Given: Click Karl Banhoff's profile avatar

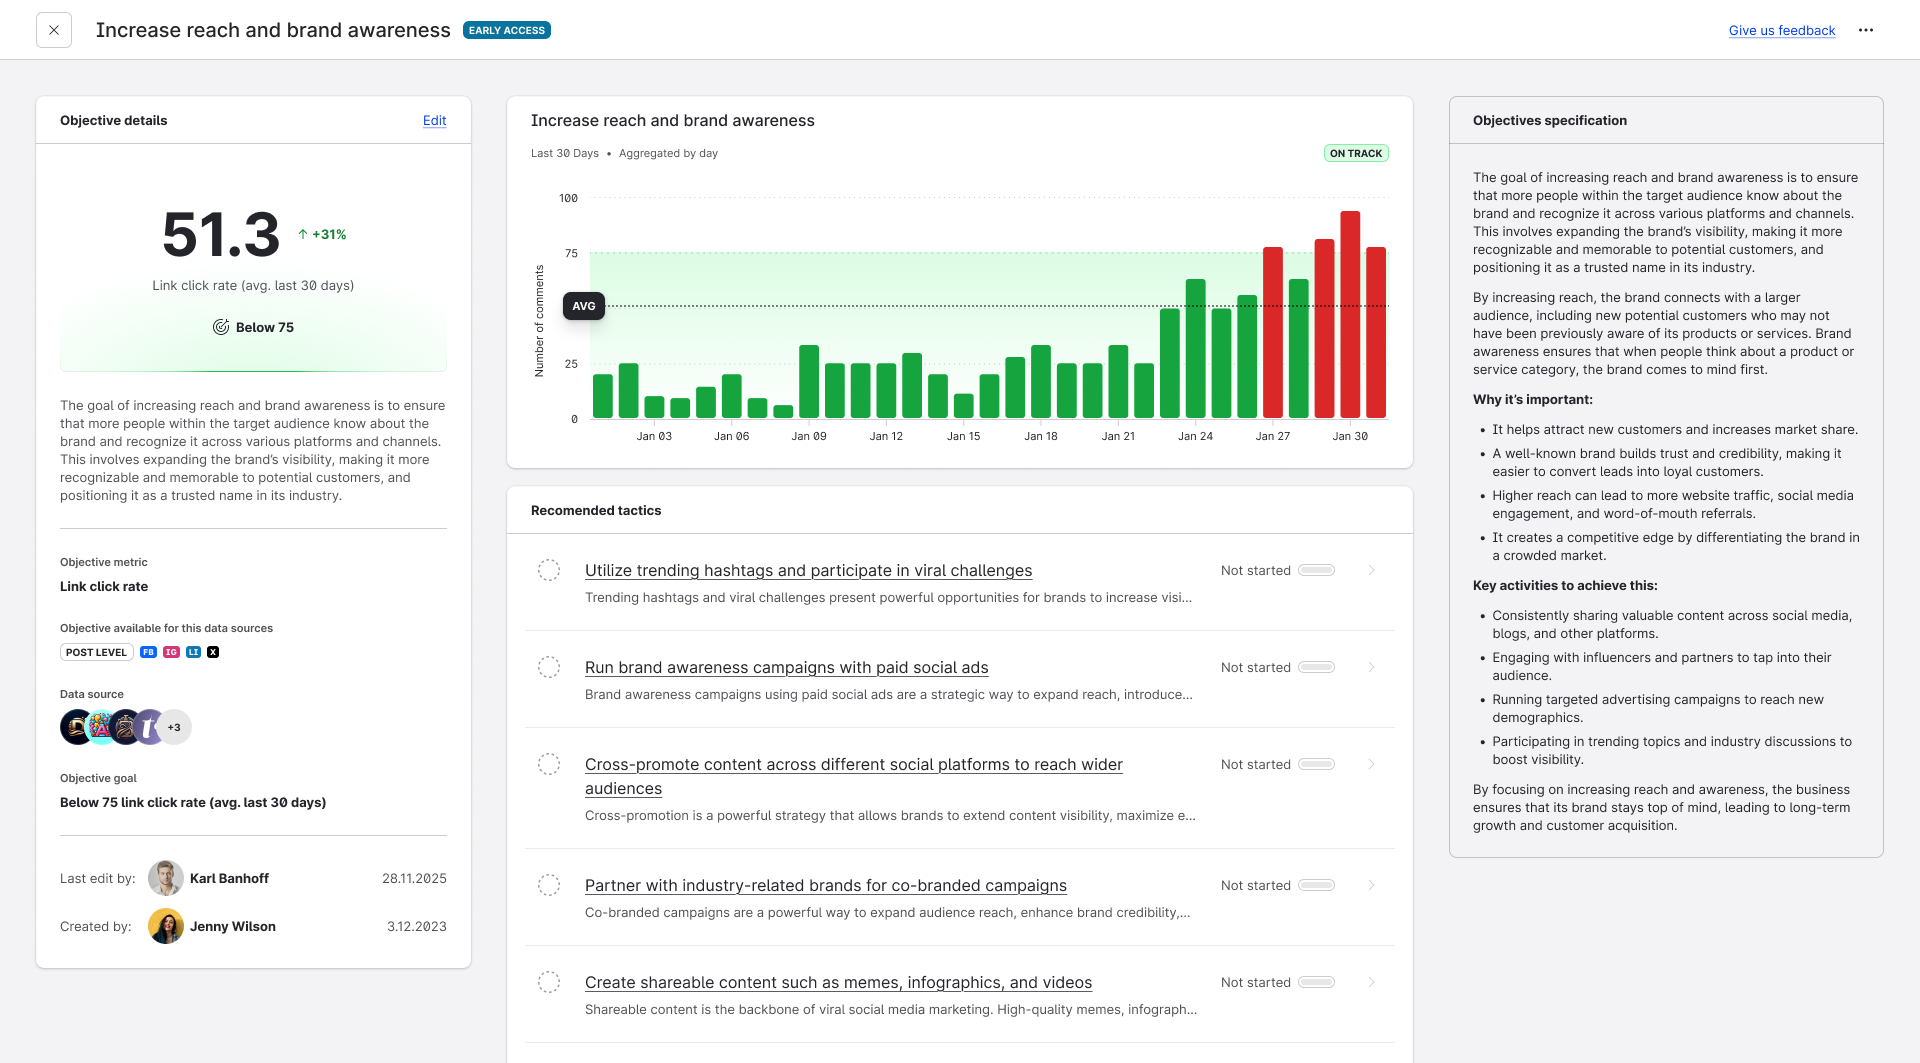Looking at the screenshot, I should click(x=166, y=878).
